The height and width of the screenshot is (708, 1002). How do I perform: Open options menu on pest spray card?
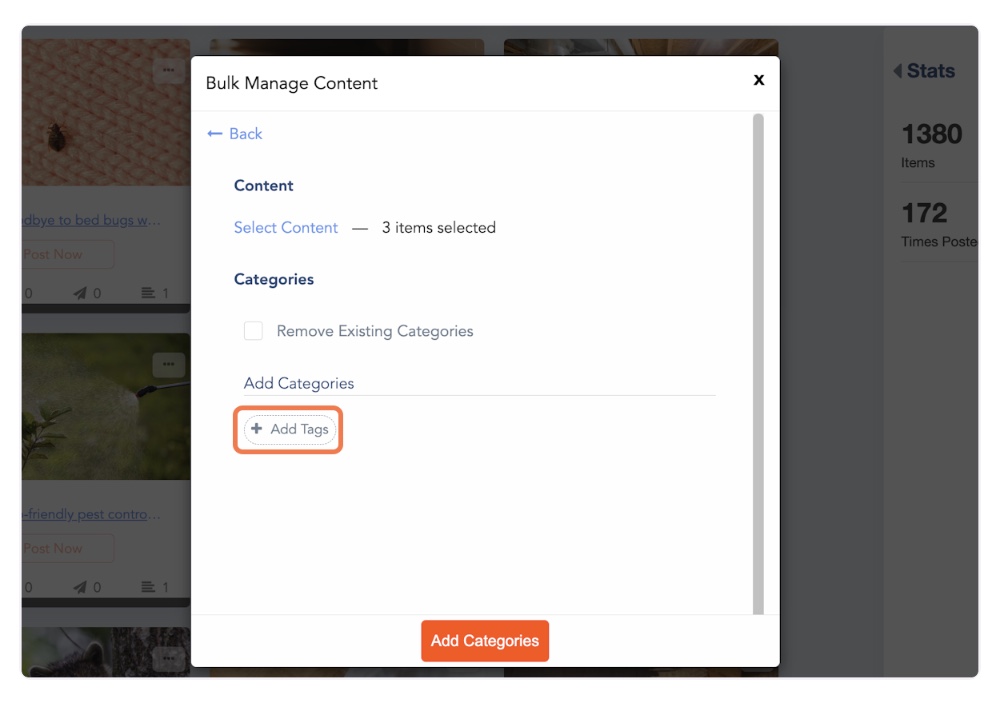(x=167, y=364)
